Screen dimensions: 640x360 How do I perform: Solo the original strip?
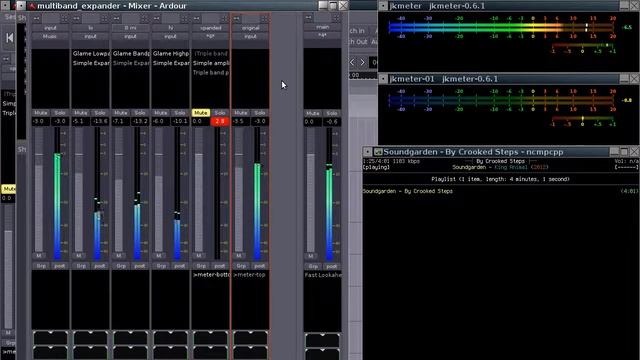[x=260, y=113]
